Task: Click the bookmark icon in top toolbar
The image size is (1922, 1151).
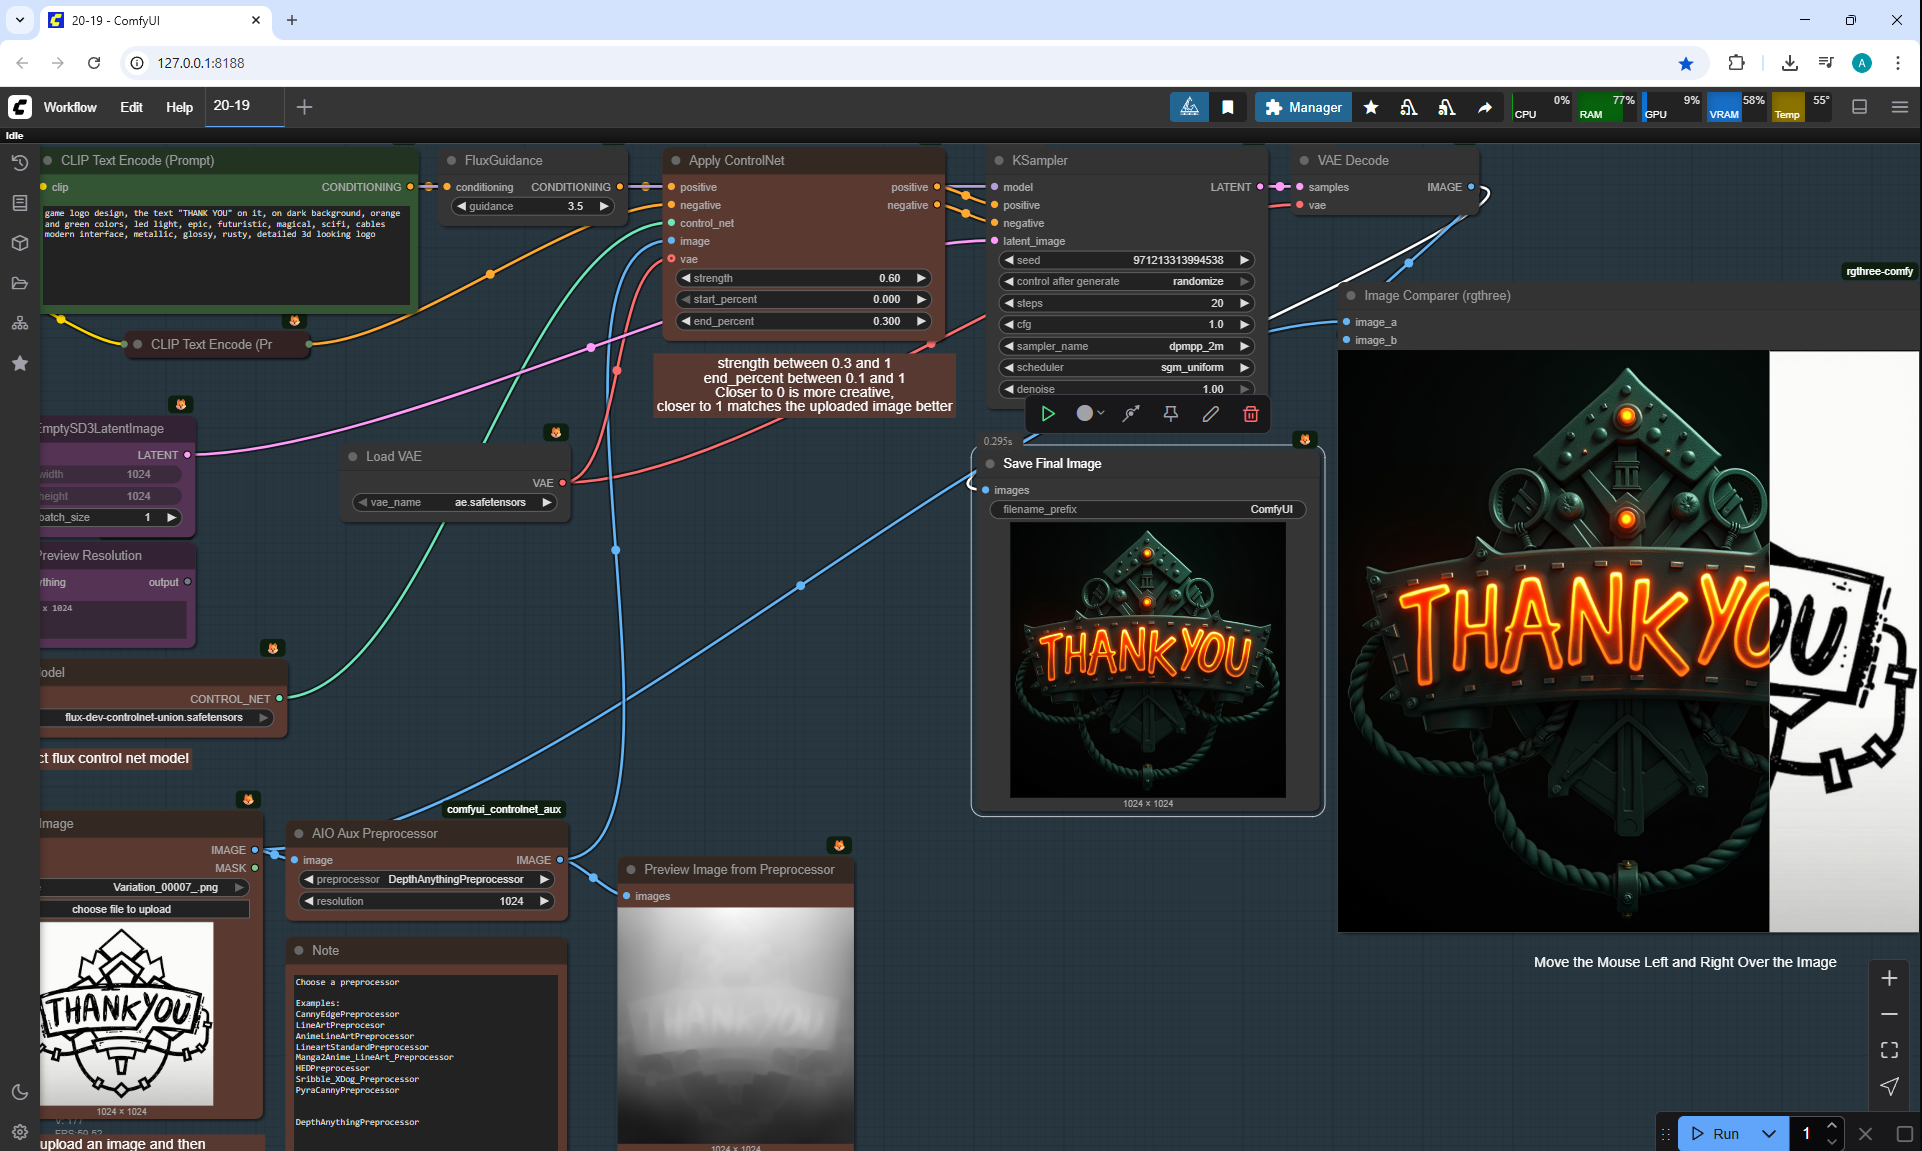Action: tap(1227, 107)
